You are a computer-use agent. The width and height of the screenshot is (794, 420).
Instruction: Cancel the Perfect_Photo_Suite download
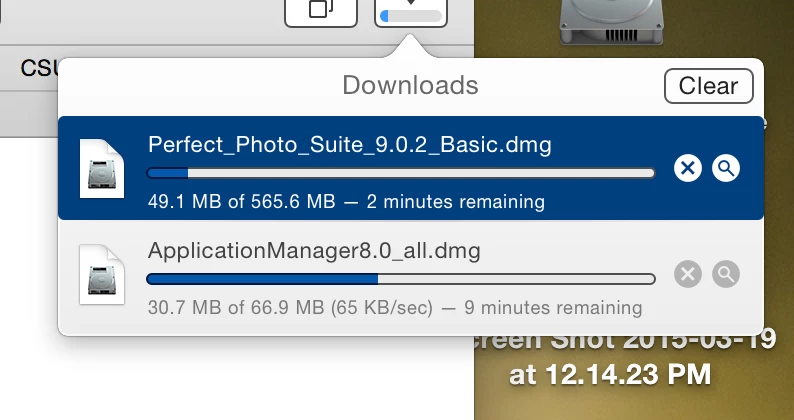click(x=688, y=168)
